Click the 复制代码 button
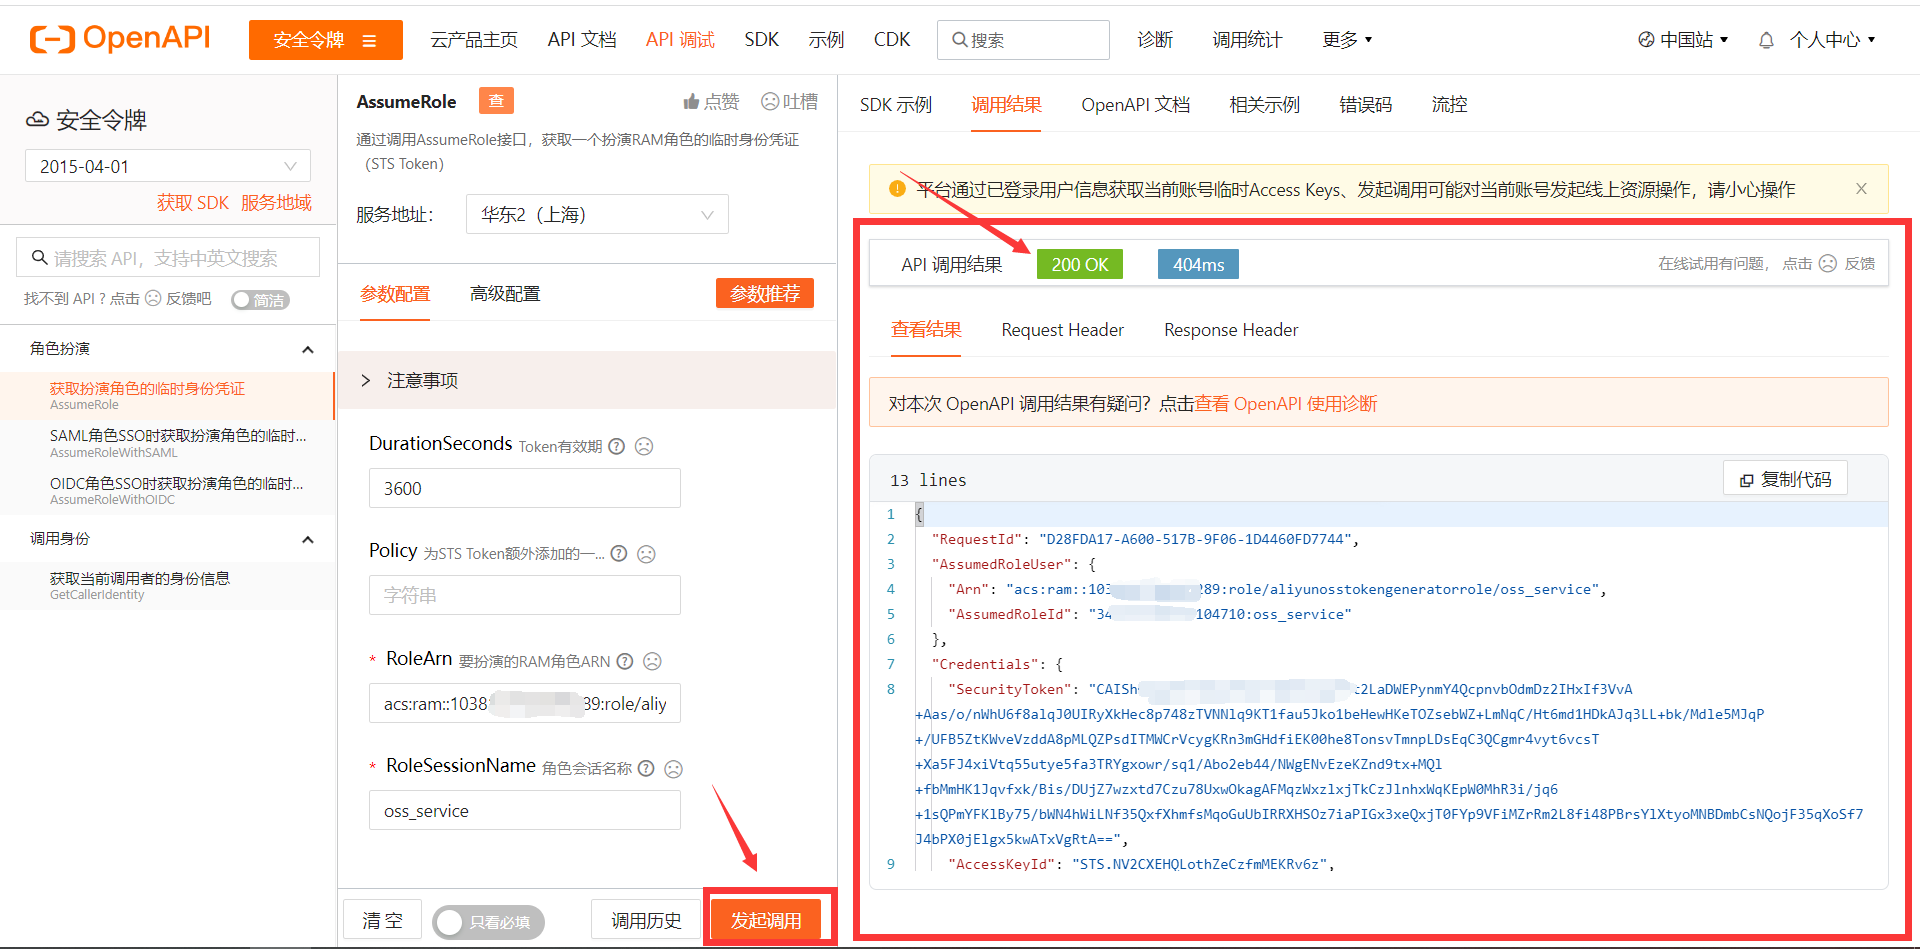This screenshot has width=1920, height=949. click(x=1785, y=479)
